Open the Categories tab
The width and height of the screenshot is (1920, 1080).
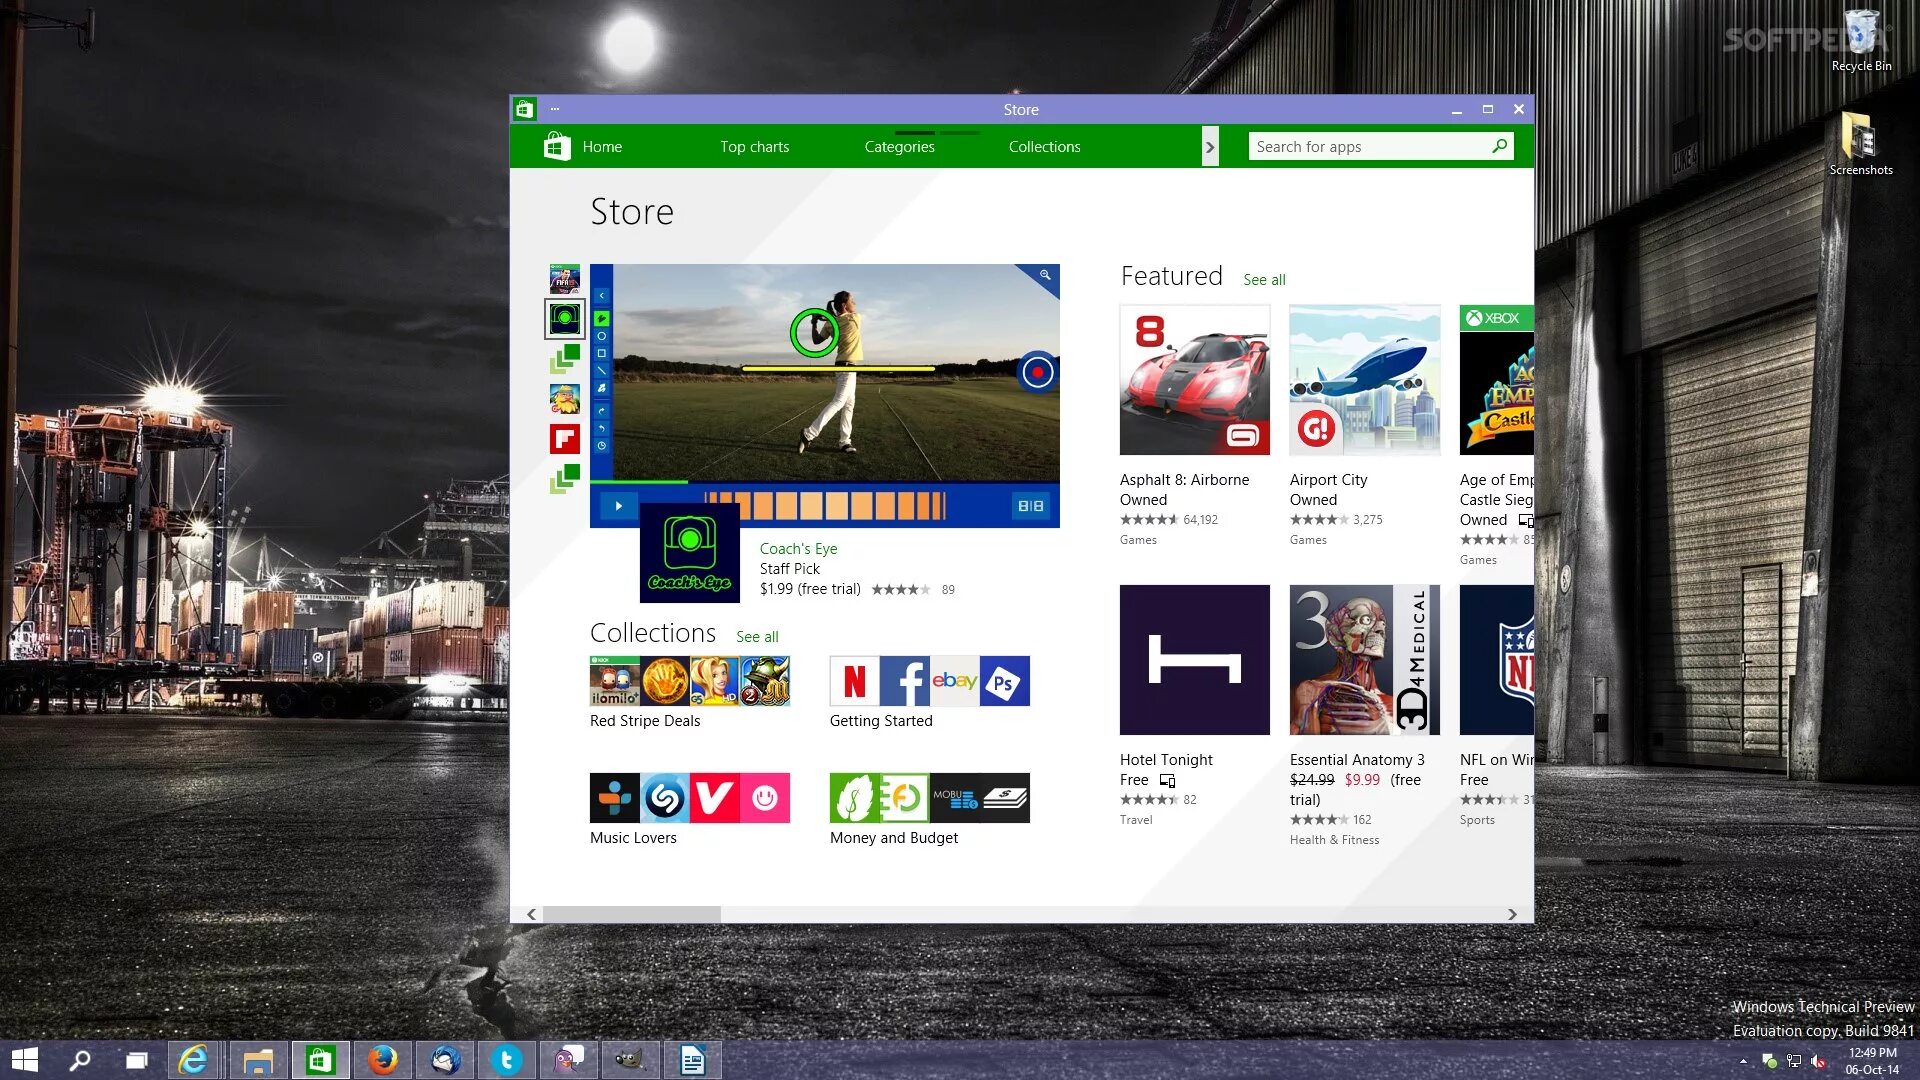pos(899,147)
